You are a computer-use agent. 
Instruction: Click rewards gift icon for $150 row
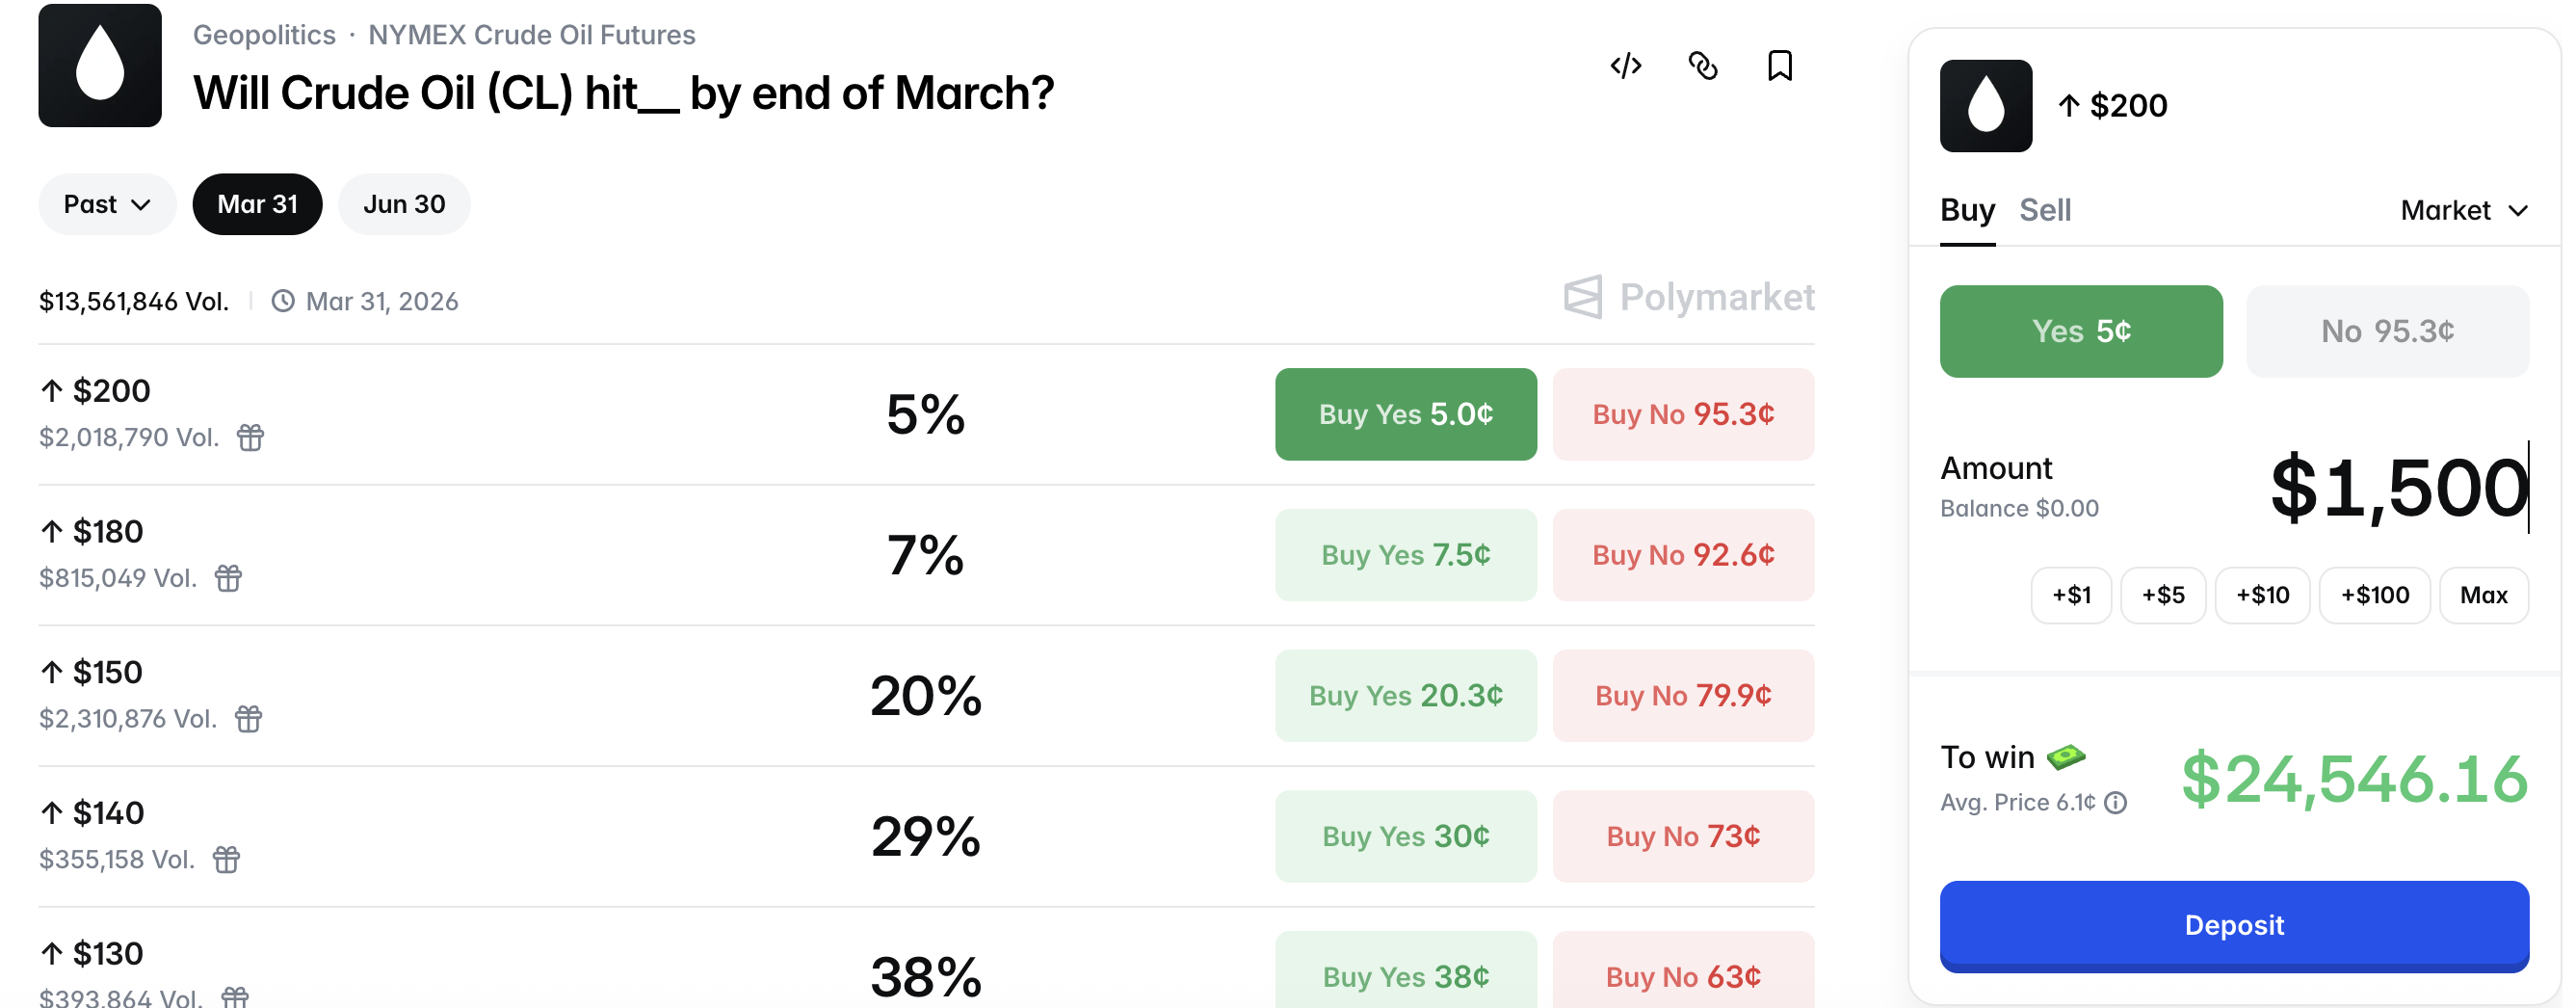[248, 719]
